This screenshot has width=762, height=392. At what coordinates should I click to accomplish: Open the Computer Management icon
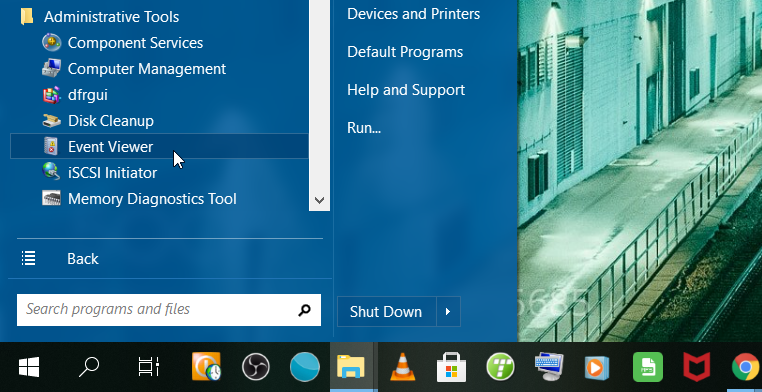[52, 68]
